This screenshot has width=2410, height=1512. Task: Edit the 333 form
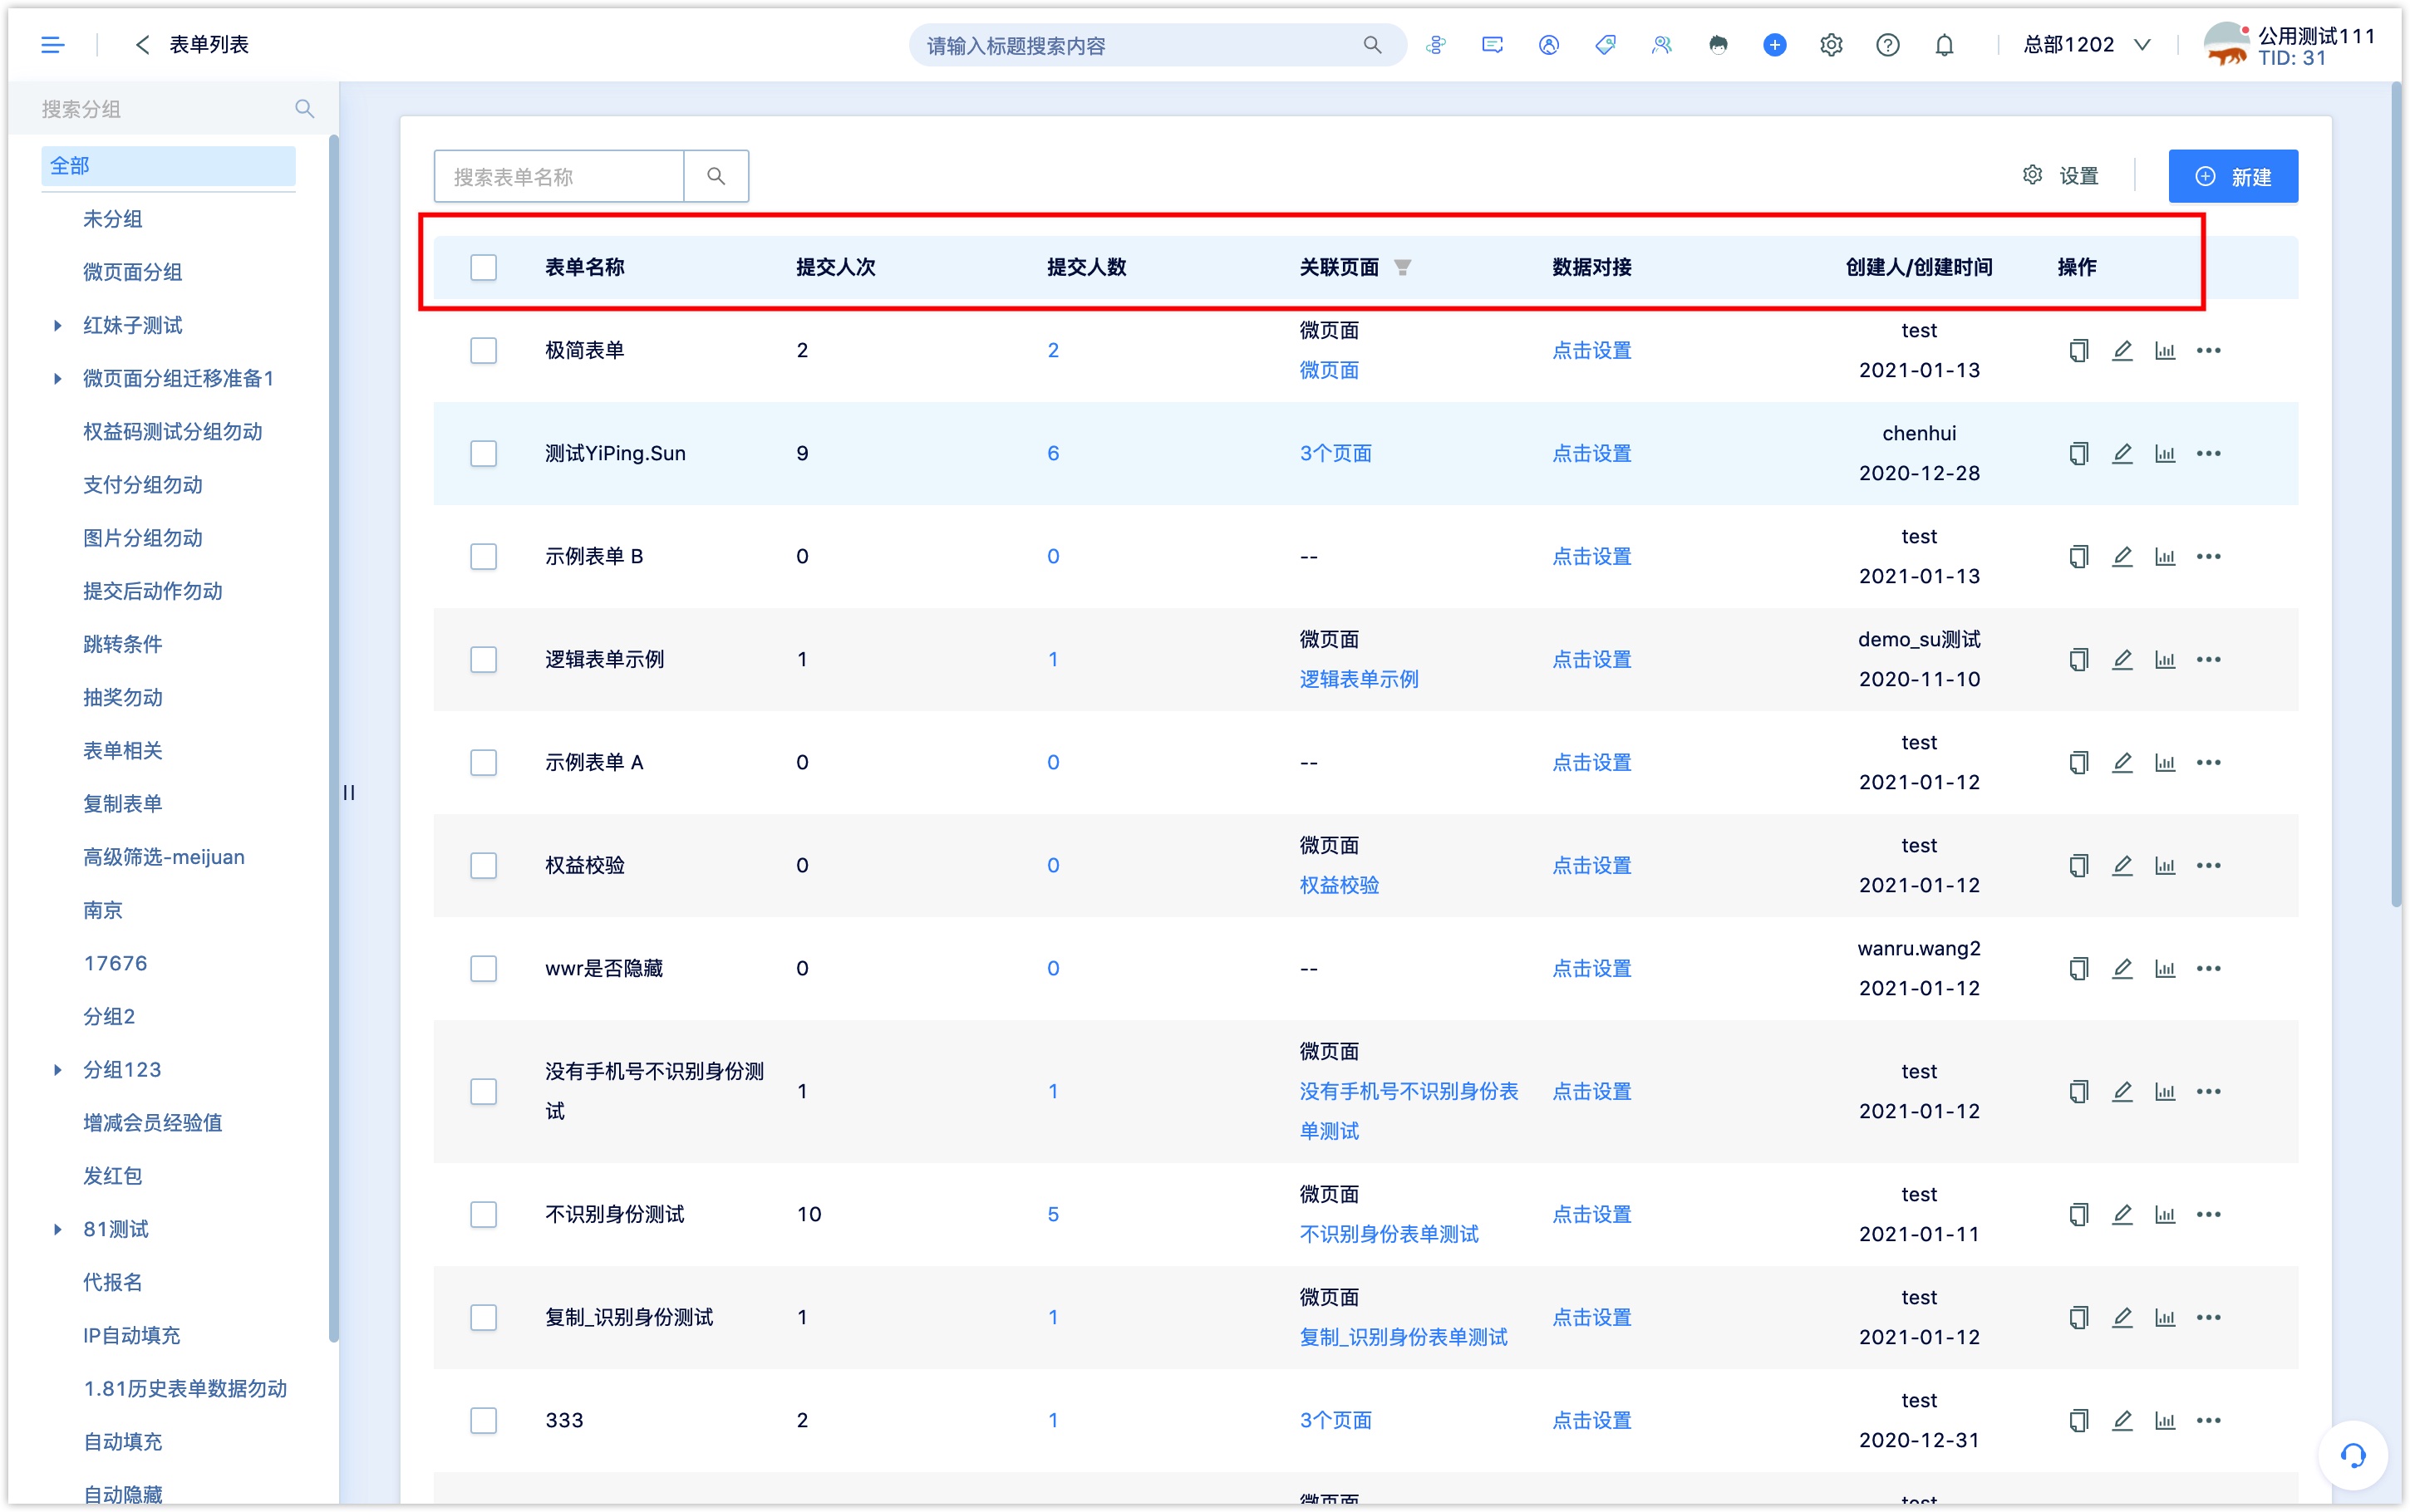[2122, 1420]
